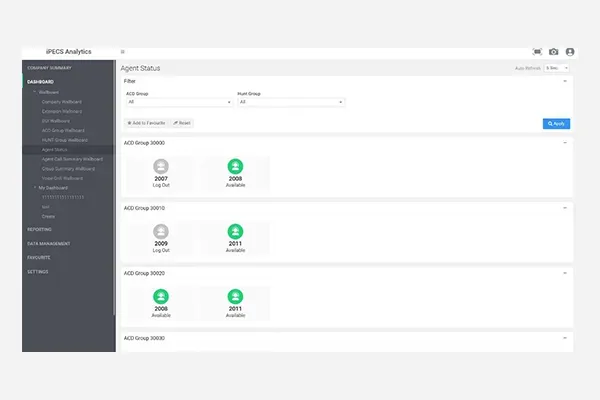
Task: Open Favourite section in sidebar
Action: (39, 258)
